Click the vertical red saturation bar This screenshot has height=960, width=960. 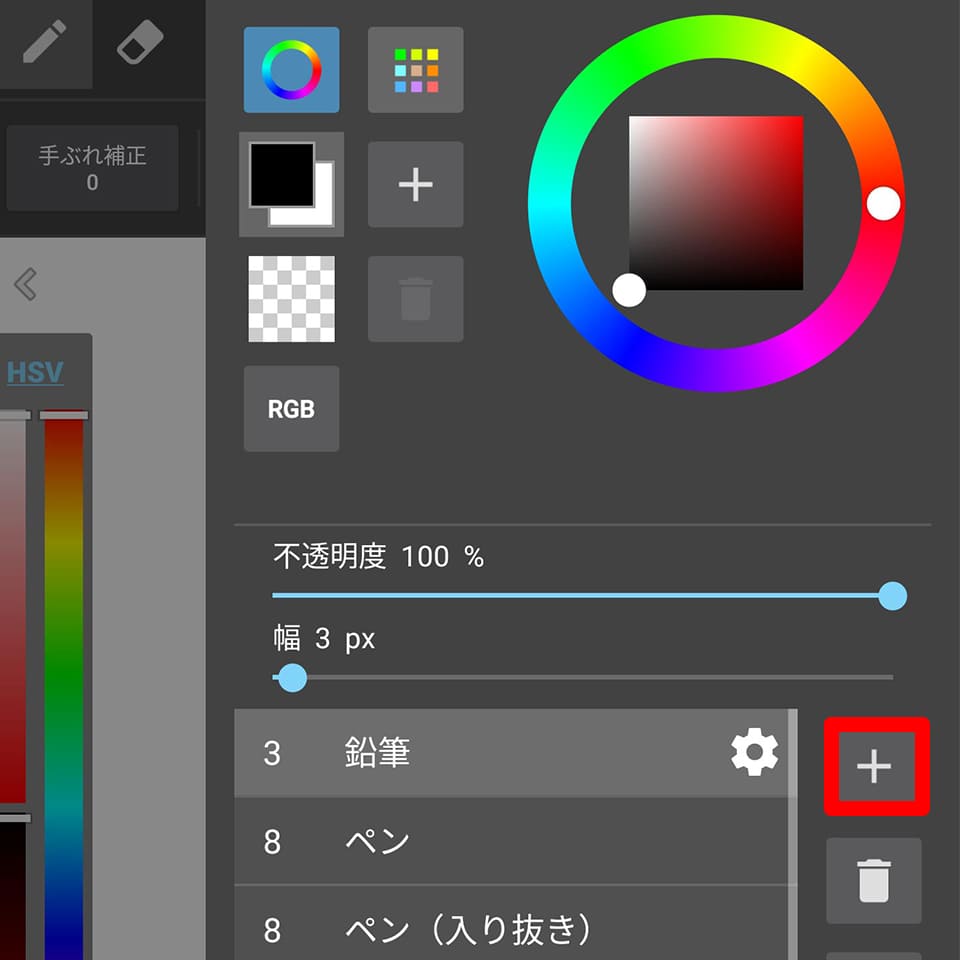point(13,606)
